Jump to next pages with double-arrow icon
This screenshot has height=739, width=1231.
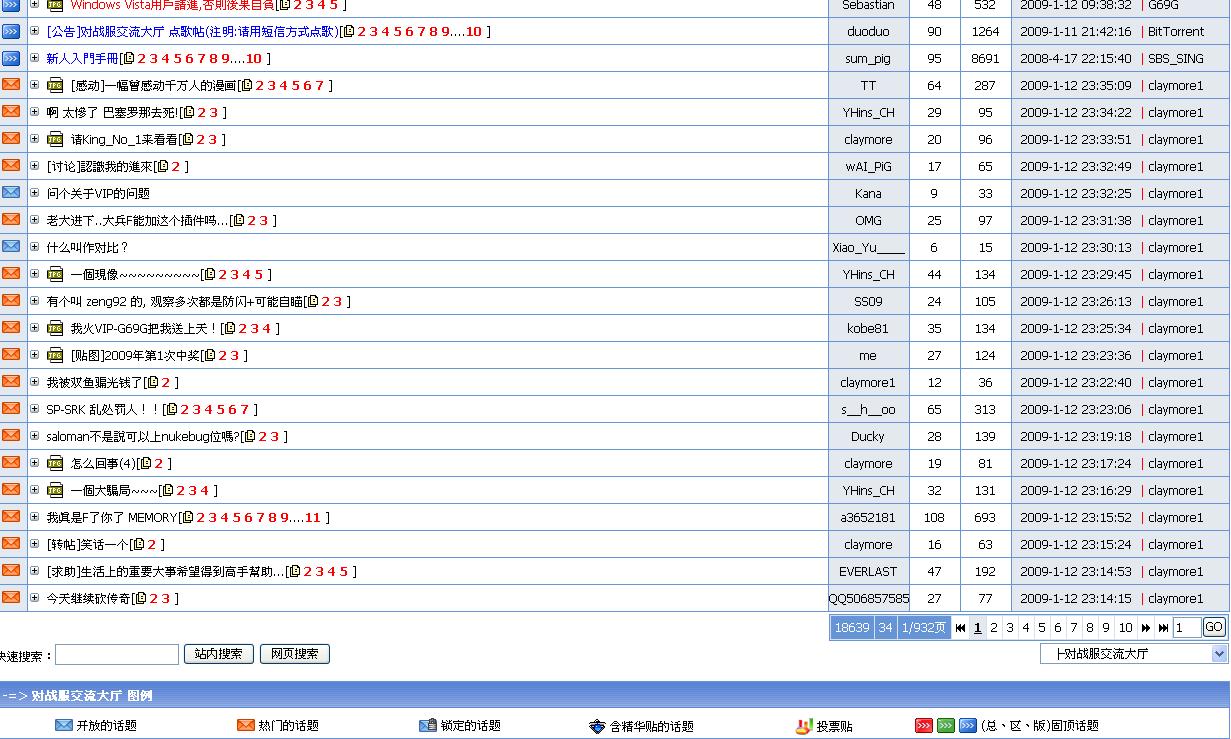1146,628
